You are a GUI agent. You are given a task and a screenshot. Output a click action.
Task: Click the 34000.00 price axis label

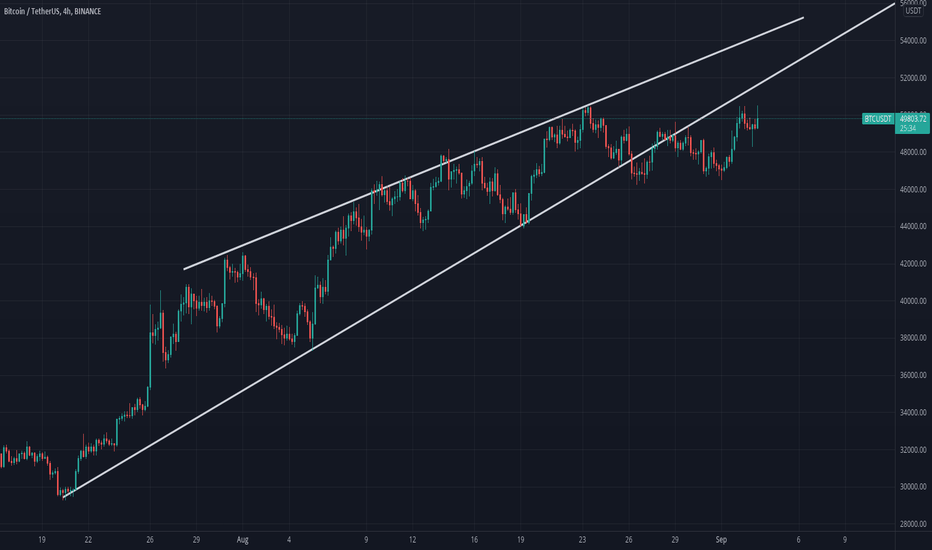tap(912, 413)
